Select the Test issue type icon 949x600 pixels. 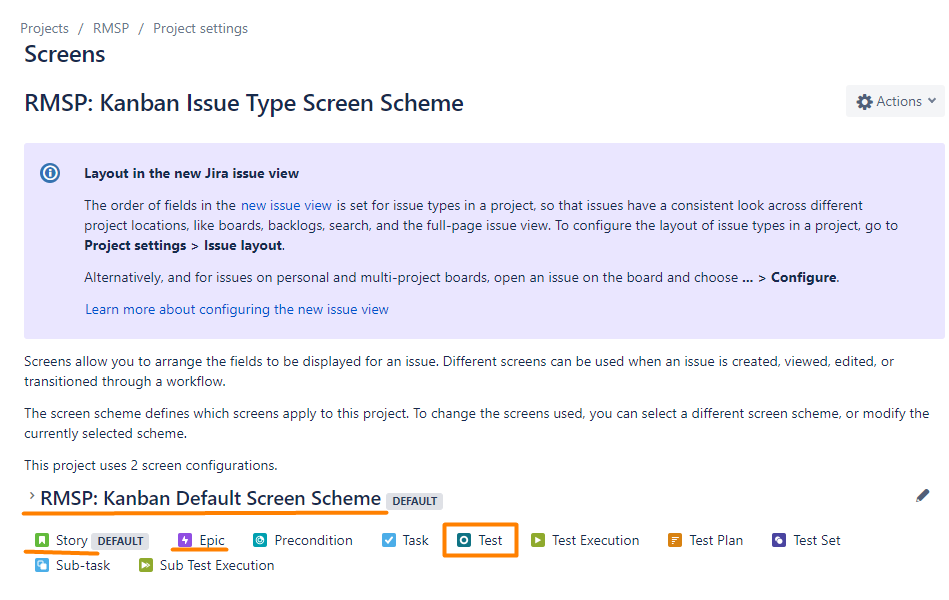(466, 540)
